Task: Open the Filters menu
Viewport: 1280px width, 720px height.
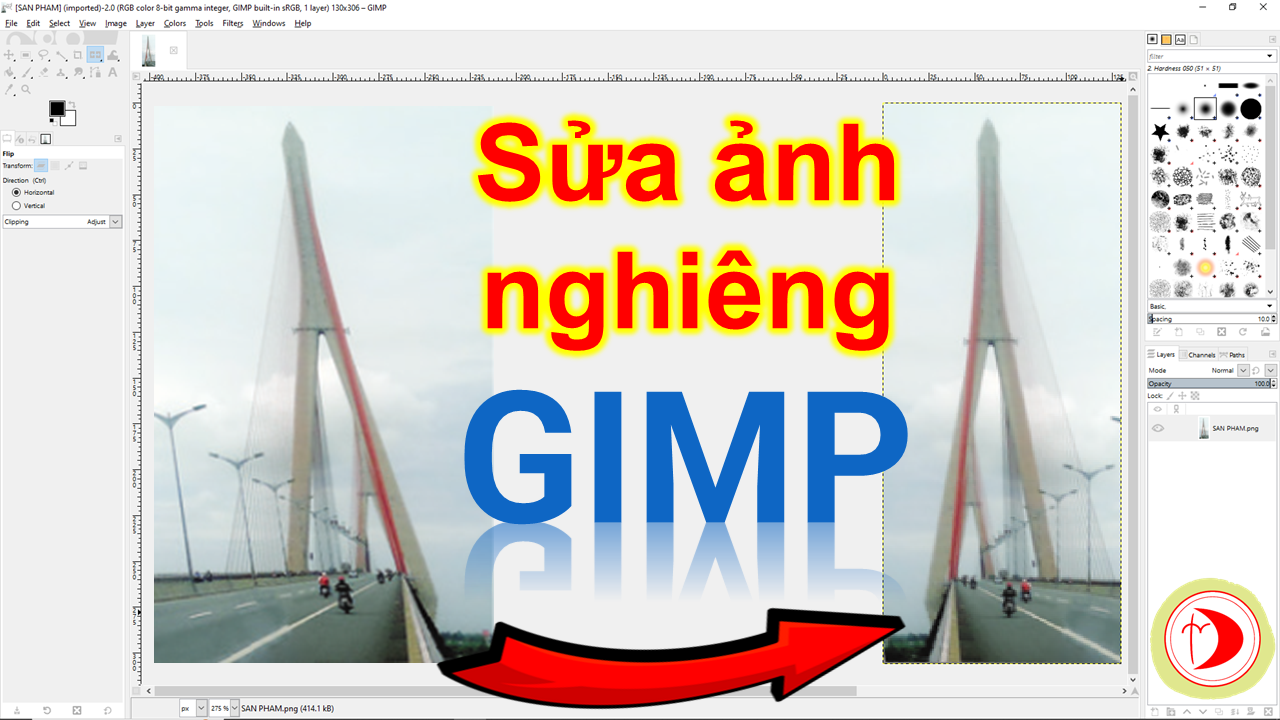Action: (x=233, y=23)
